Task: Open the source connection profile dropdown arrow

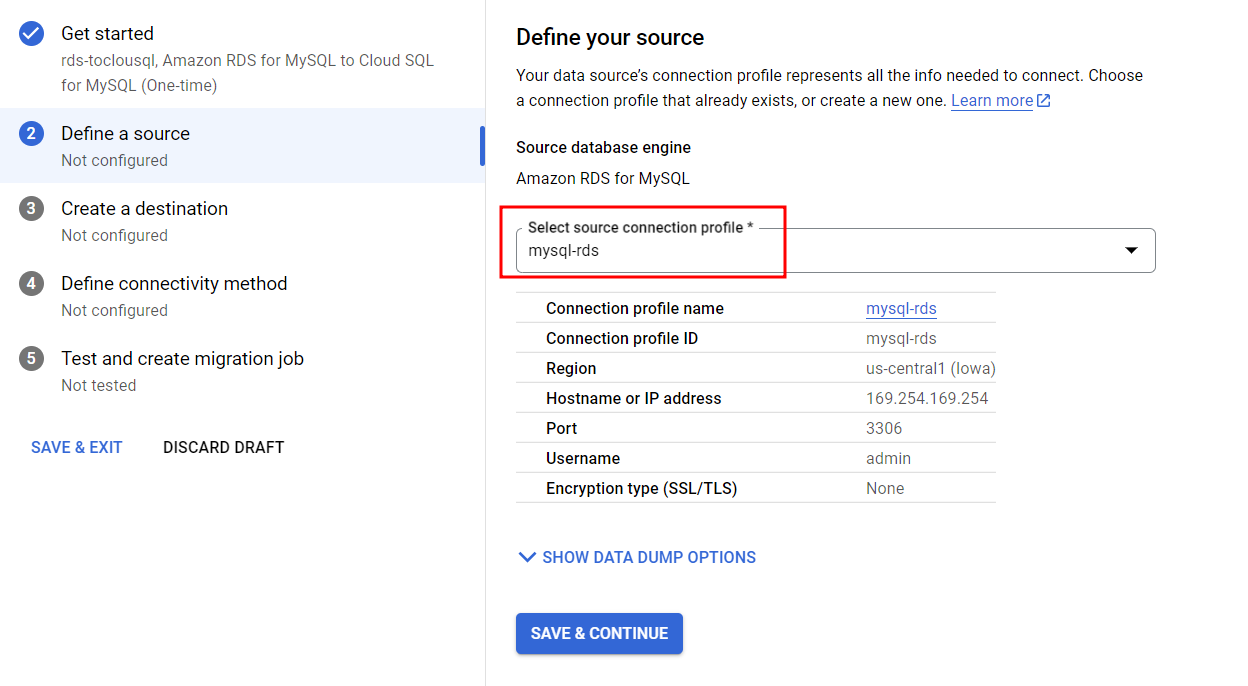Action: (1131, 250)
